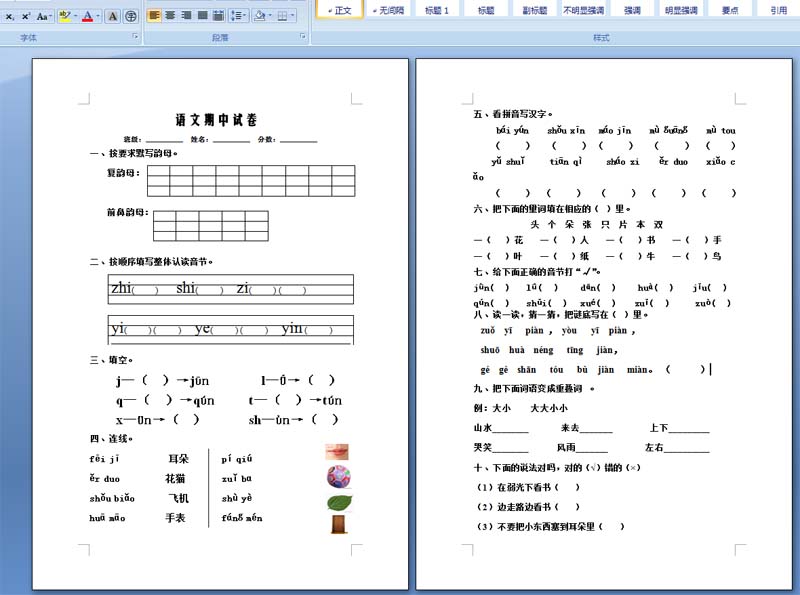Click the 前鼻韵母 label
Viewport: 800px width, 595px height.
[x=128, y=212]
